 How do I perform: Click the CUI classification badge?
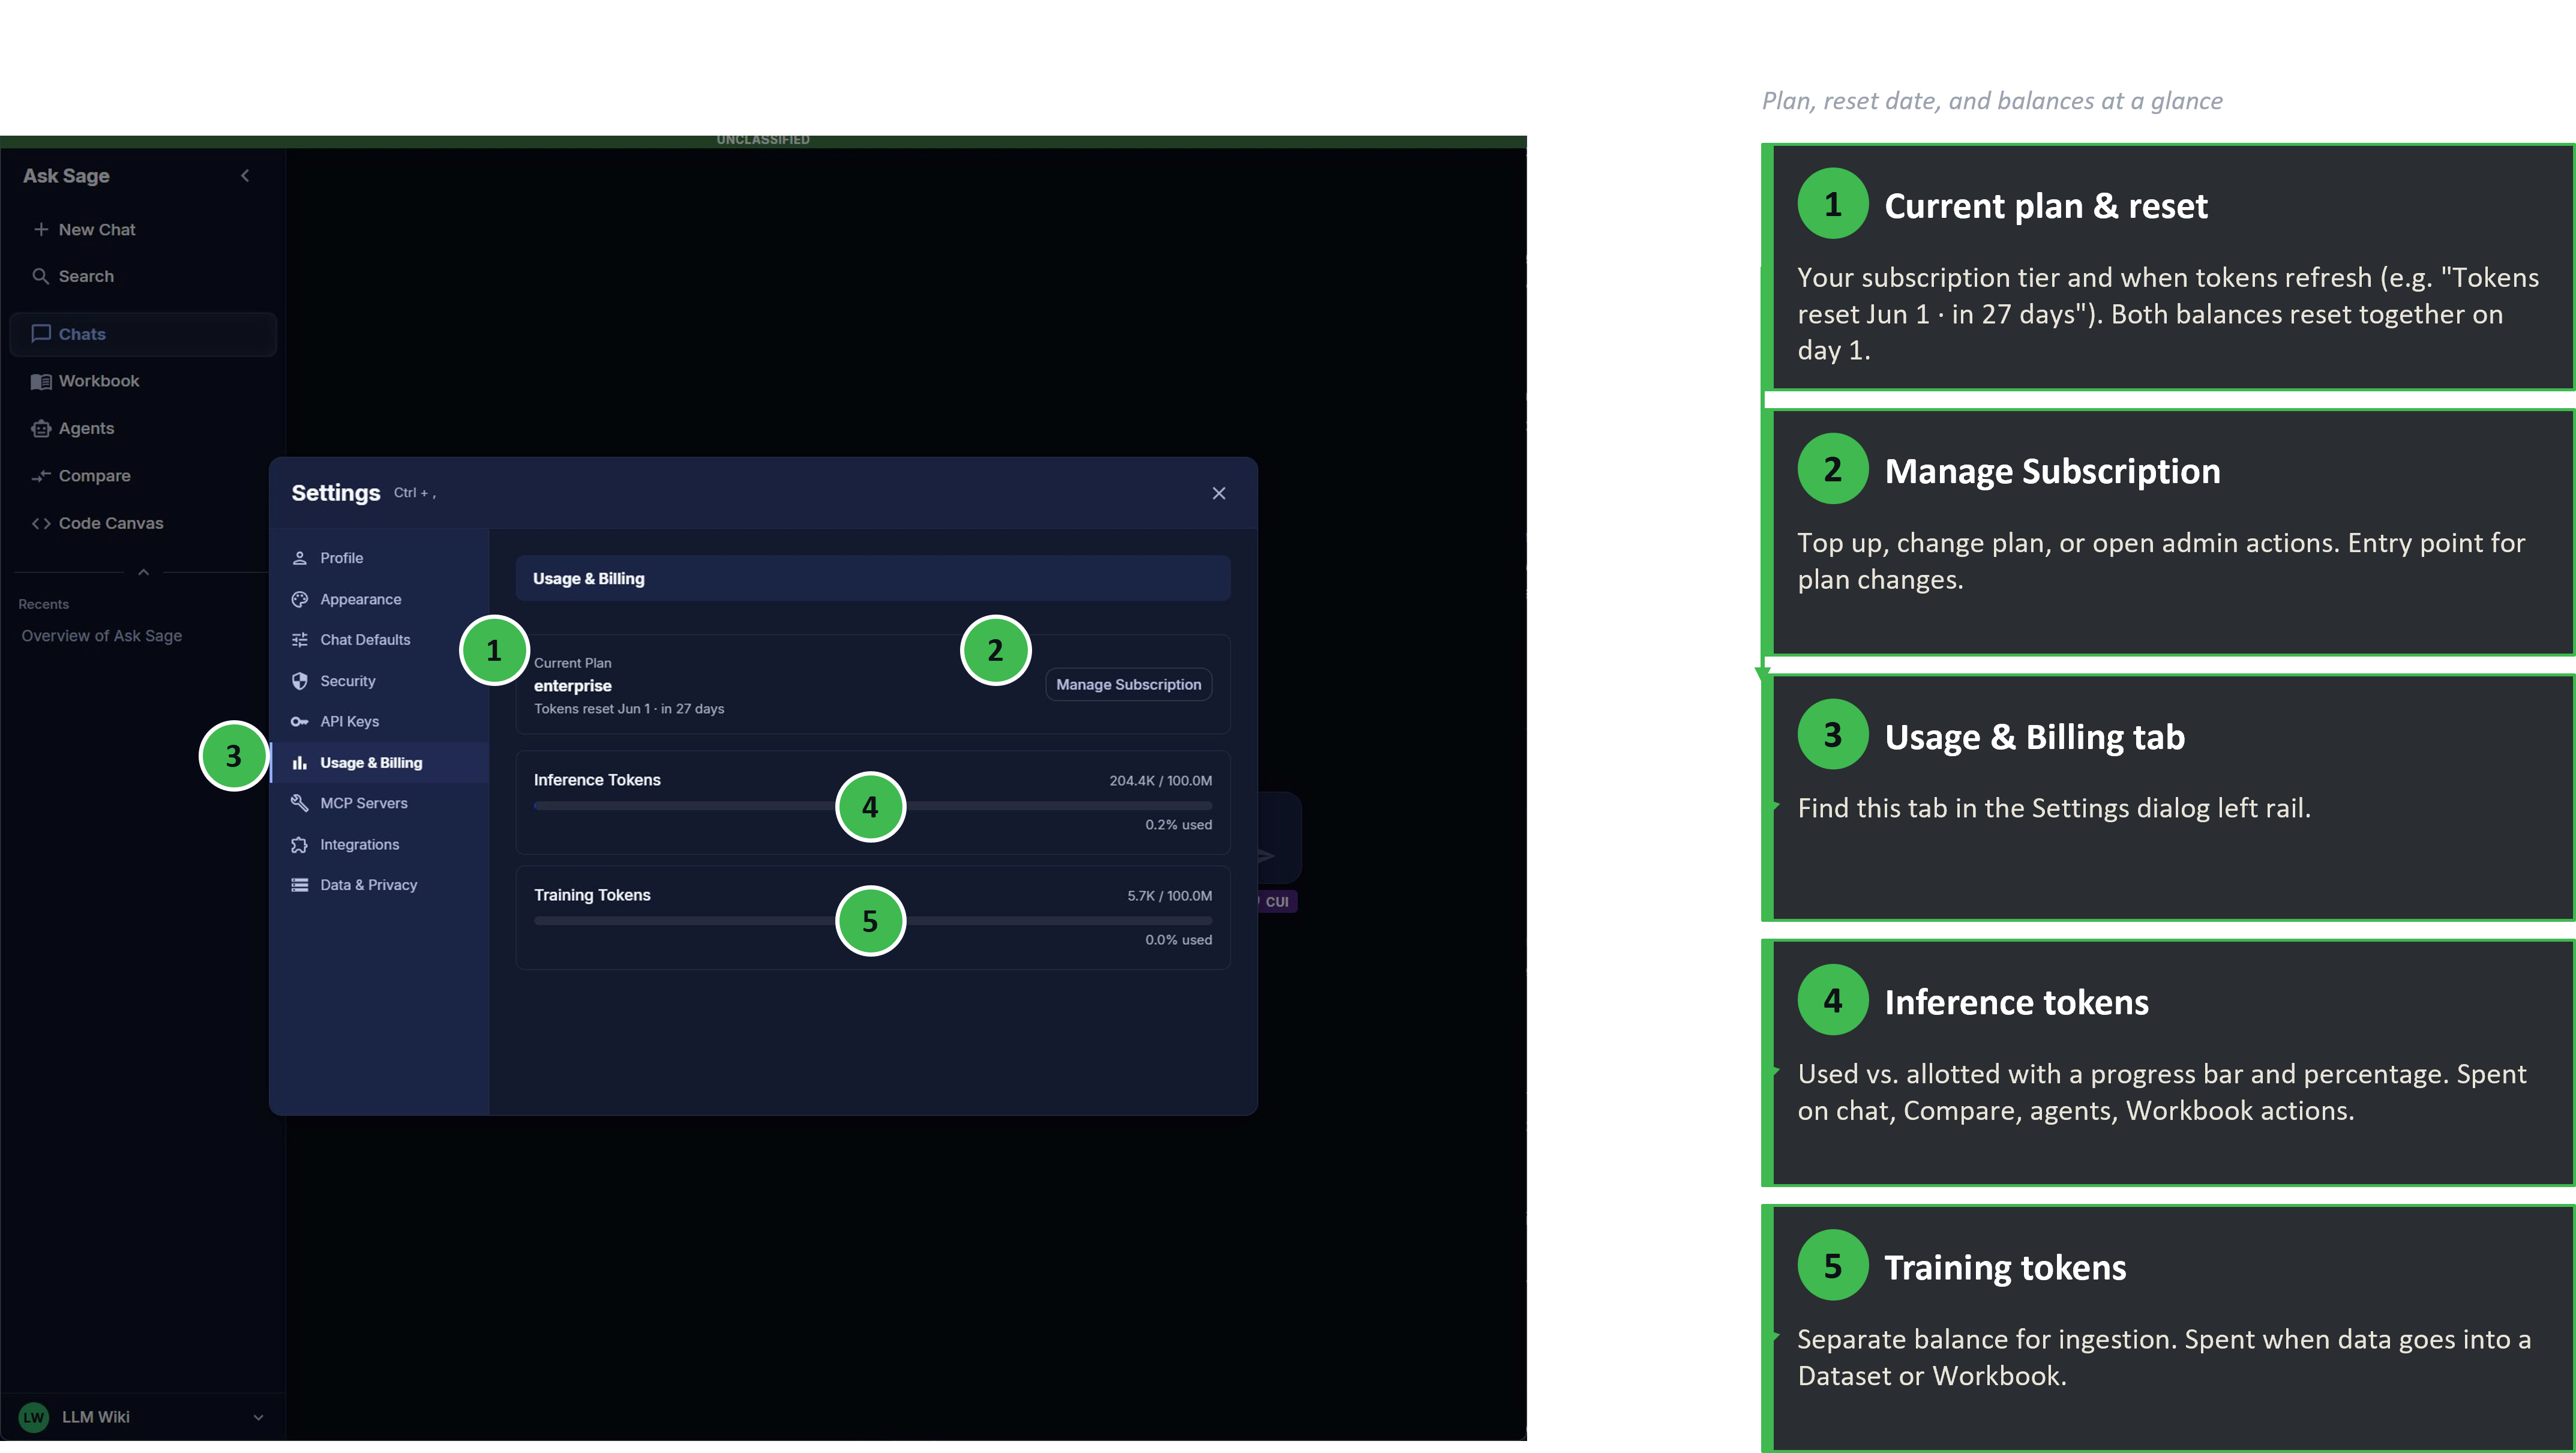click(x=1277, y=902)
